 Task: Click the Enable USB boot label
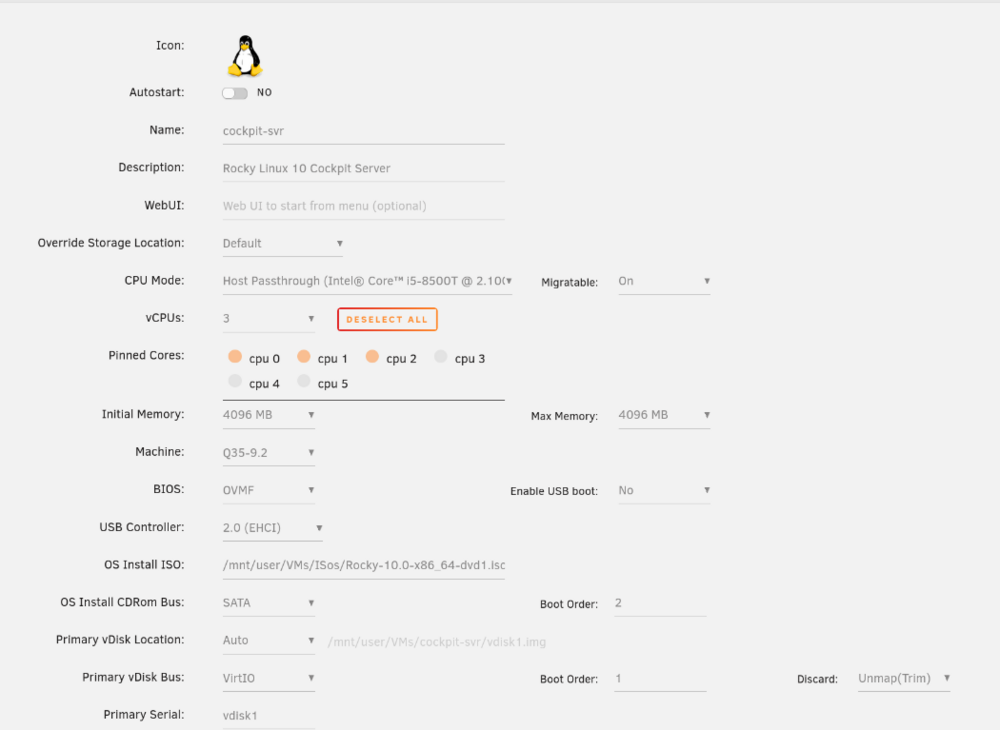[554, 492]
